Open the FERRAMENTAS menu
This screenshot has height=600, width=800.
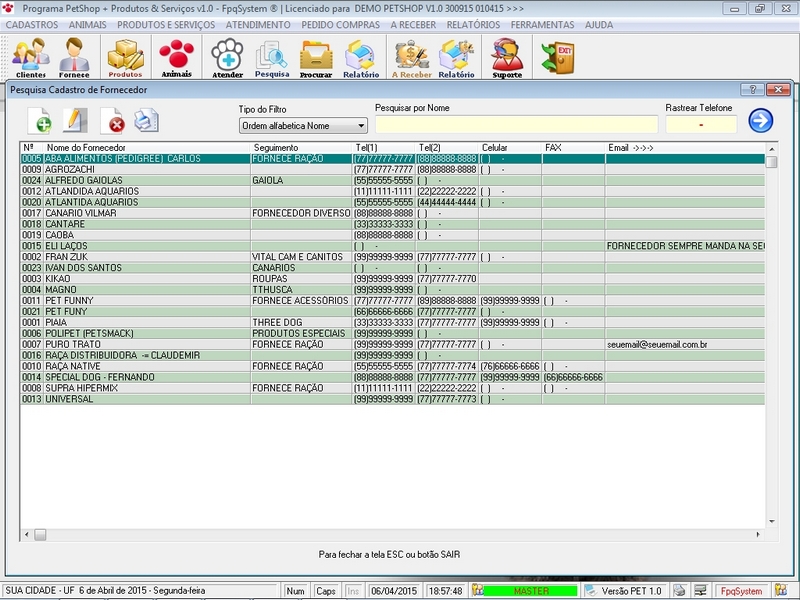pos(542,25)
